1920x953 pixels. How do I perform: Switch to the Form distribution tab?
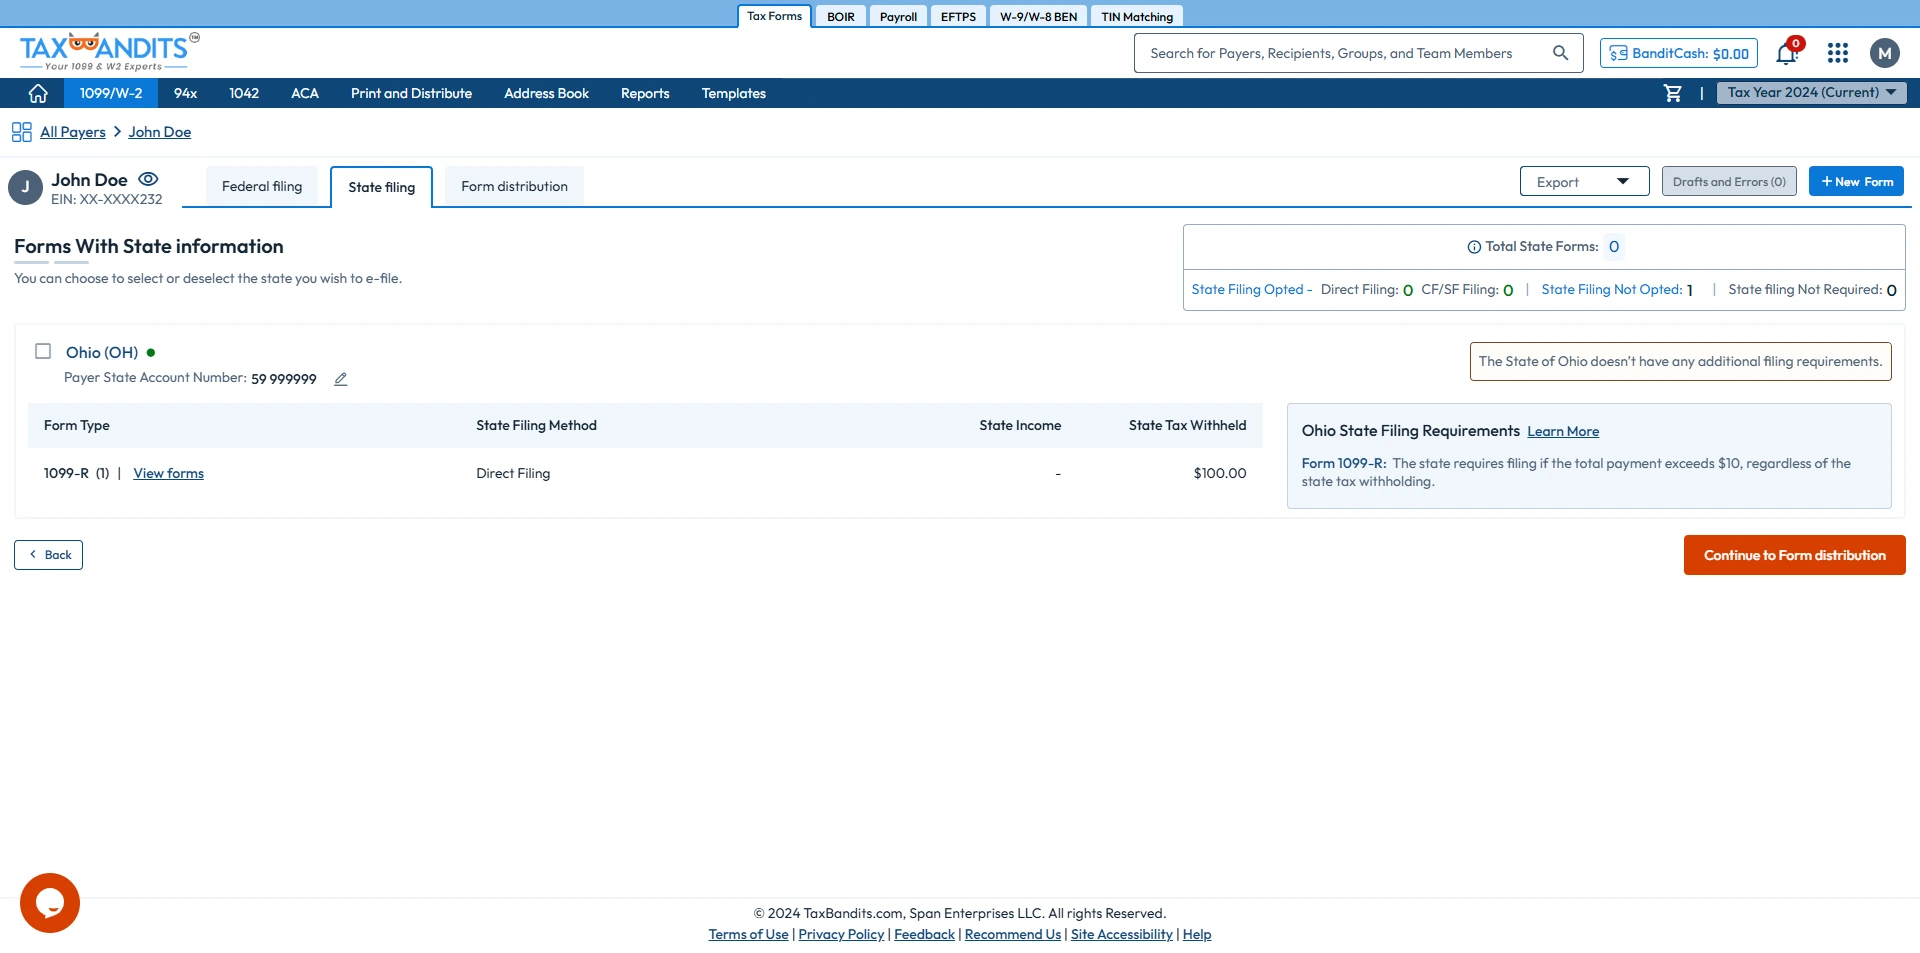tap(514, 187)
